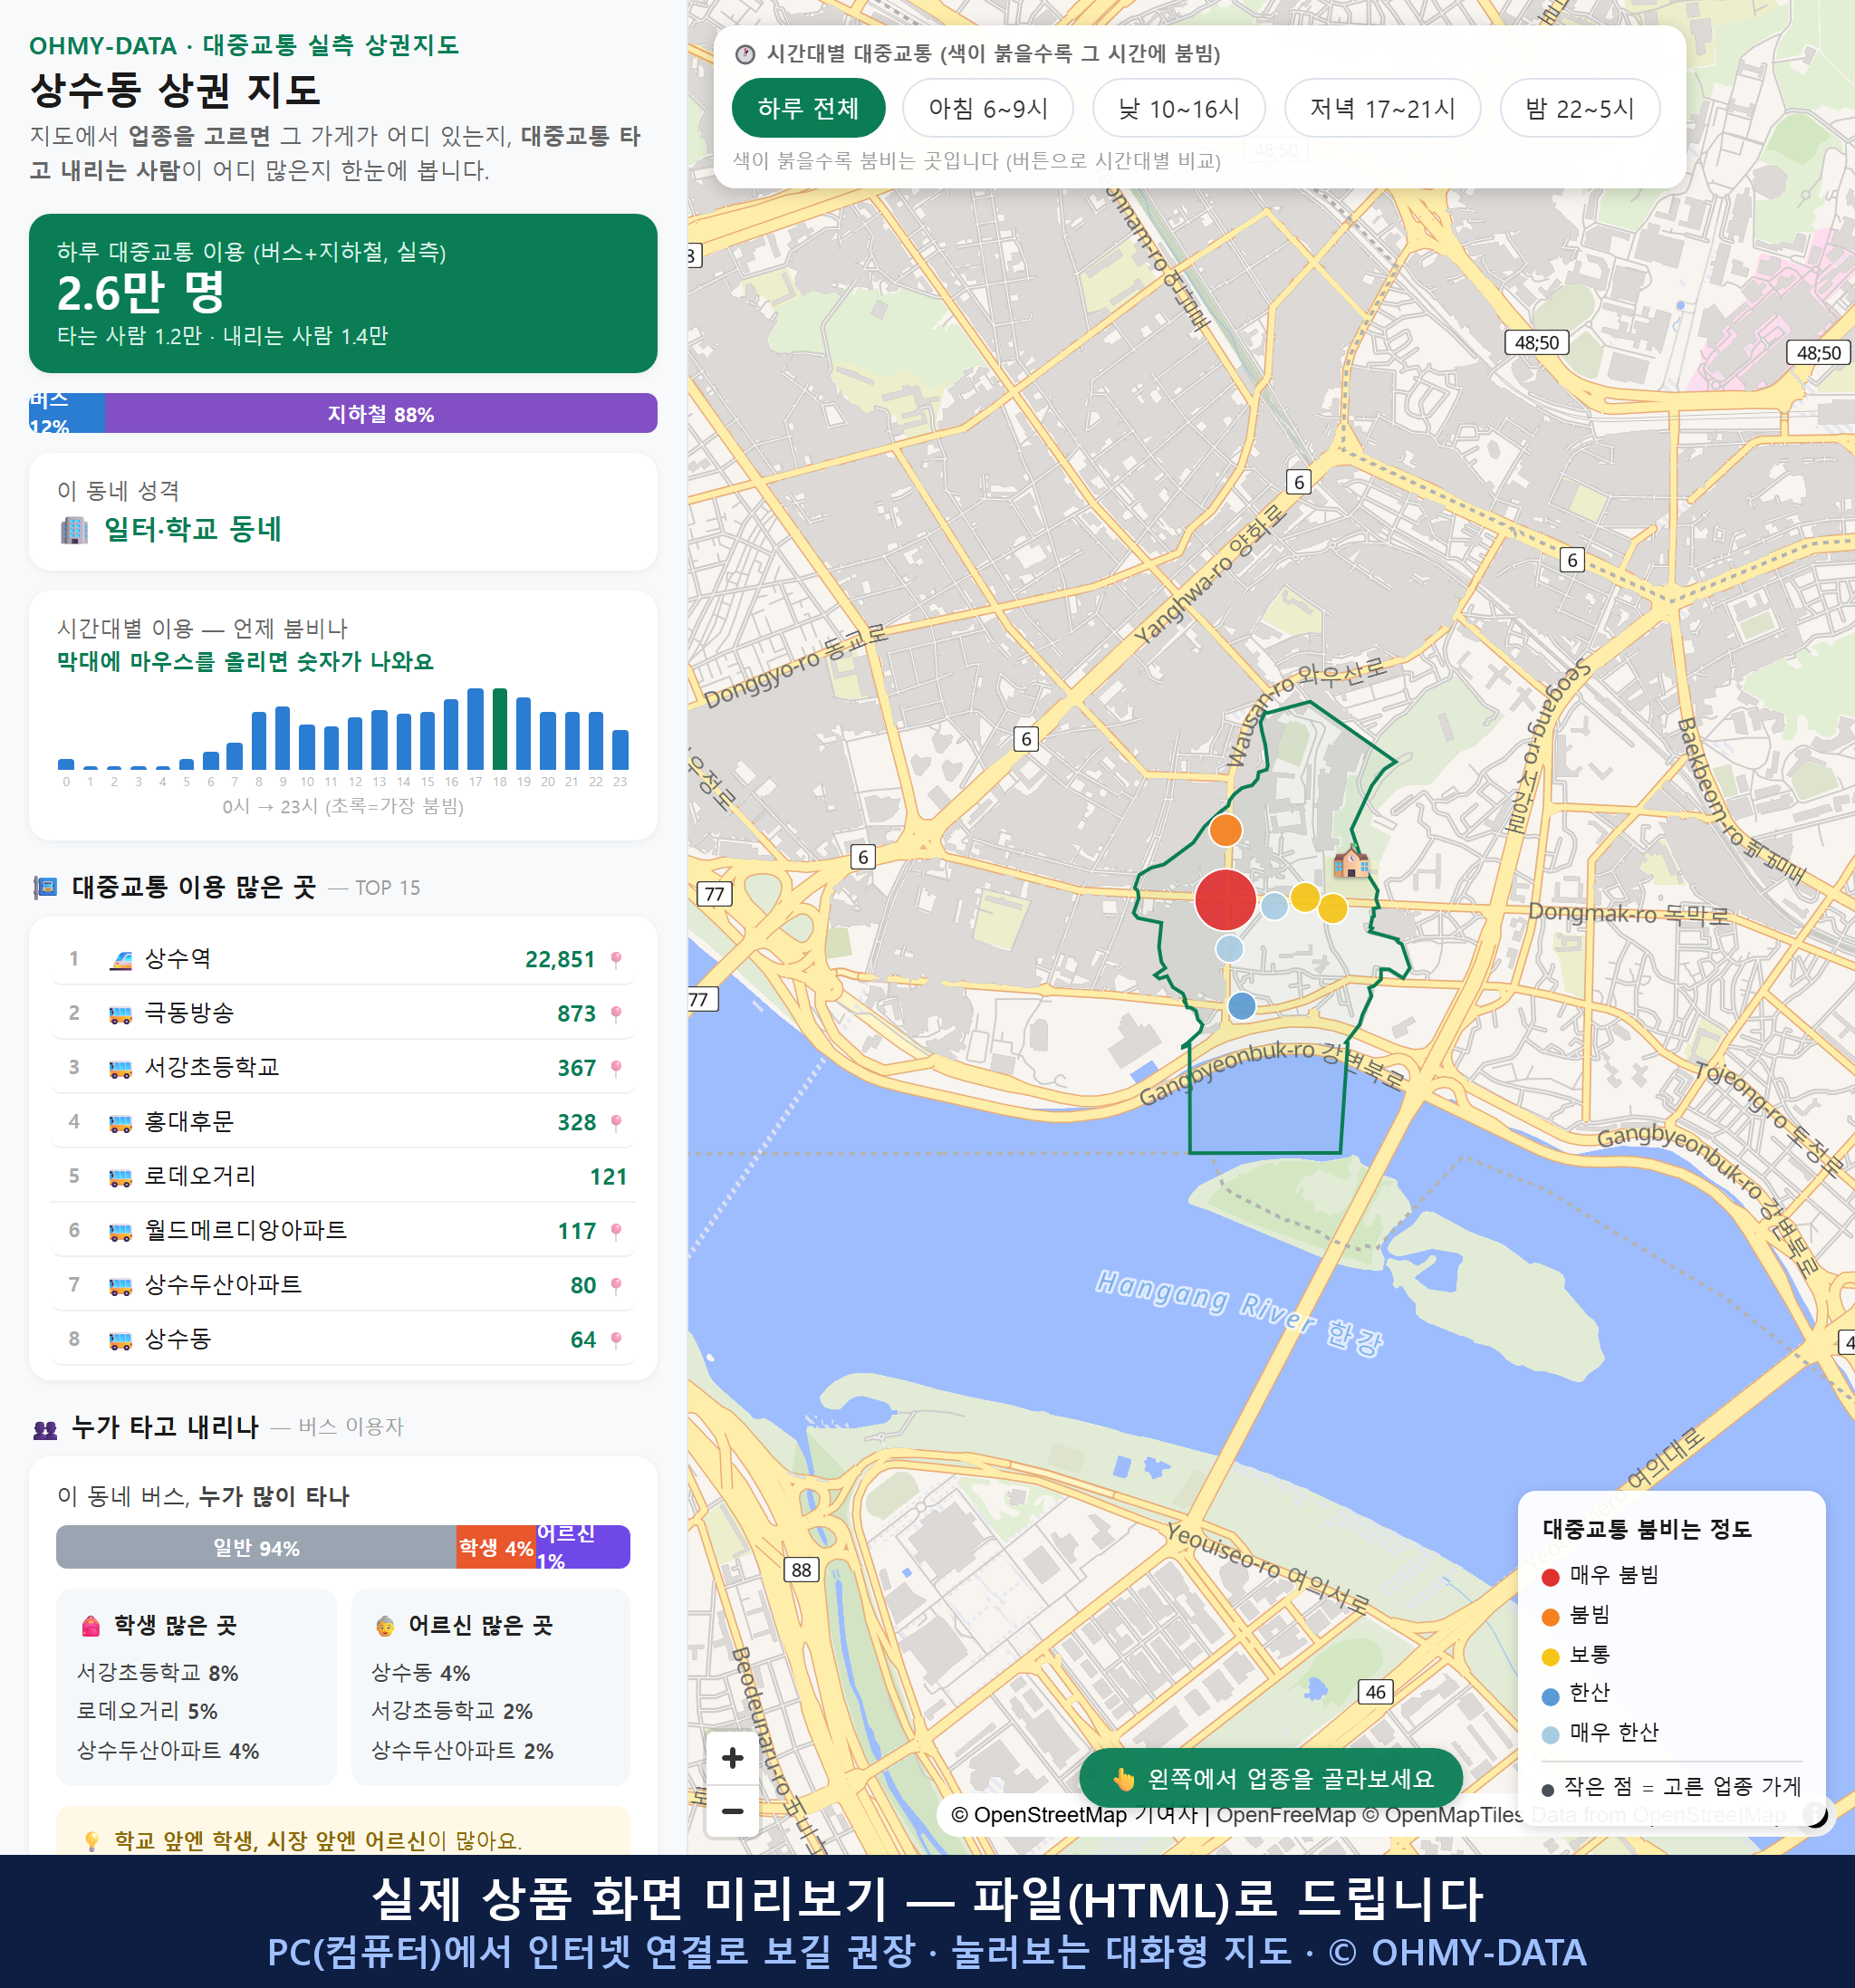The image size is (1855, 1988).
Task: Click the 어르신 1% purple bar segment
Action: click(583, 1547)
